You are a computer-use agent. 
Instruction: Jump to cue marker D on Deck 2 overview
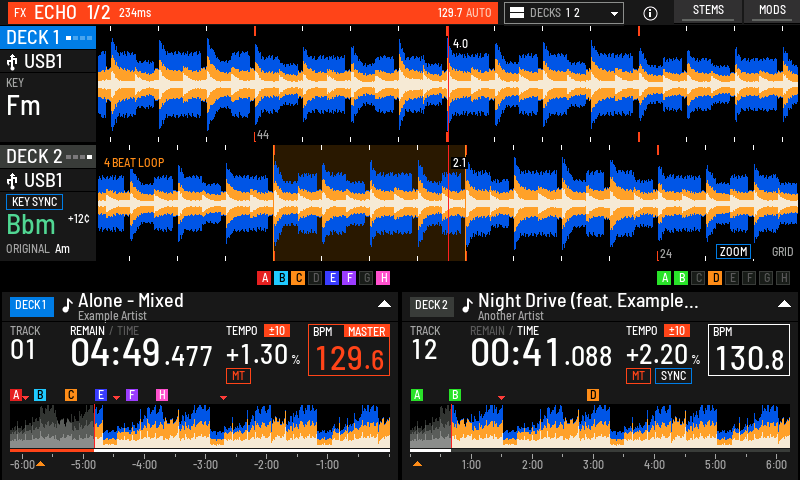[592, 395]
